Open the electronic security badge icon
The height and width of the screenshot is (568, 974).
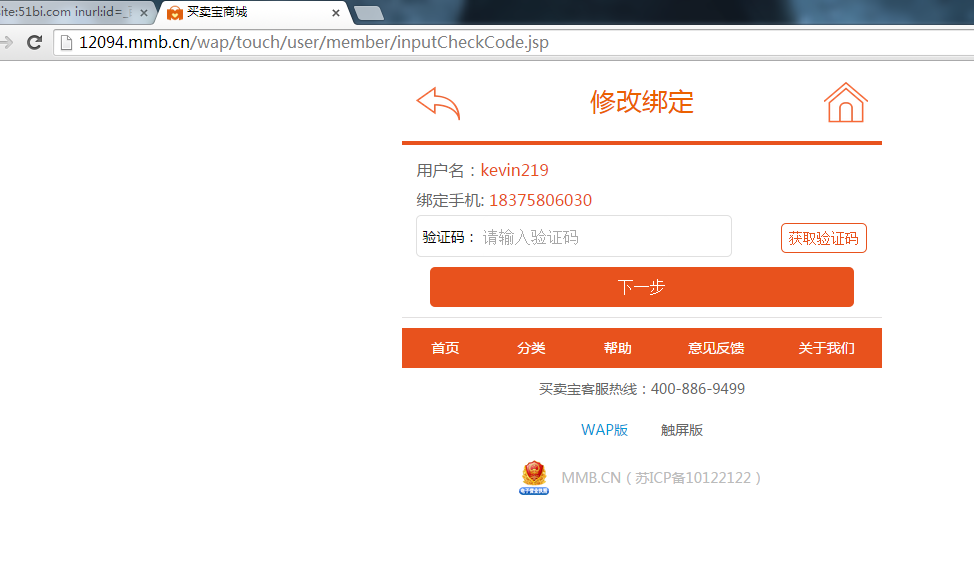click(534, 478)
